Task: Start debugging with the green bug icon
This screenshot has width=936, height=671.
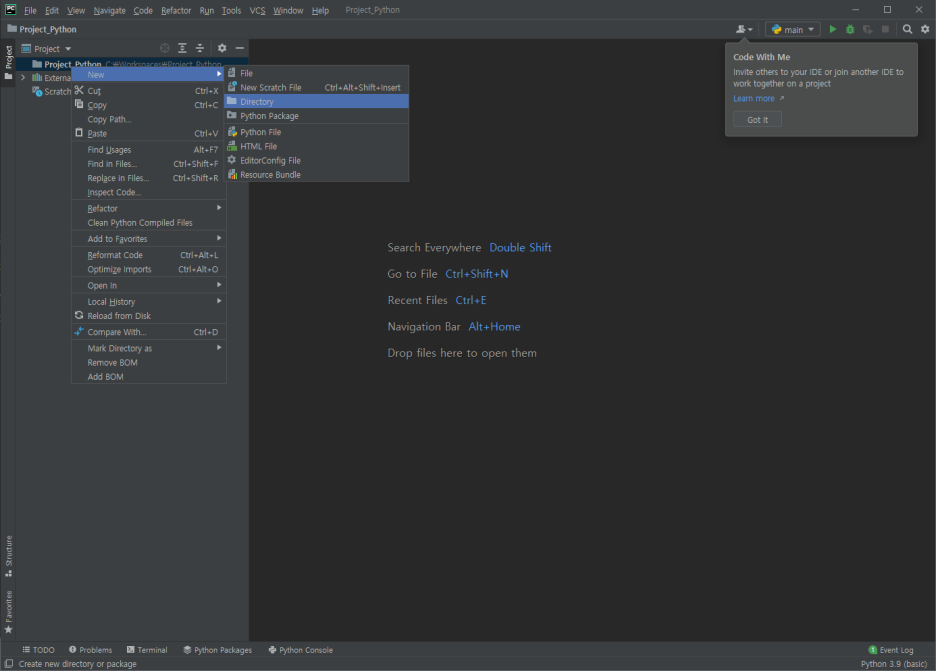Action: coord(850,29)
